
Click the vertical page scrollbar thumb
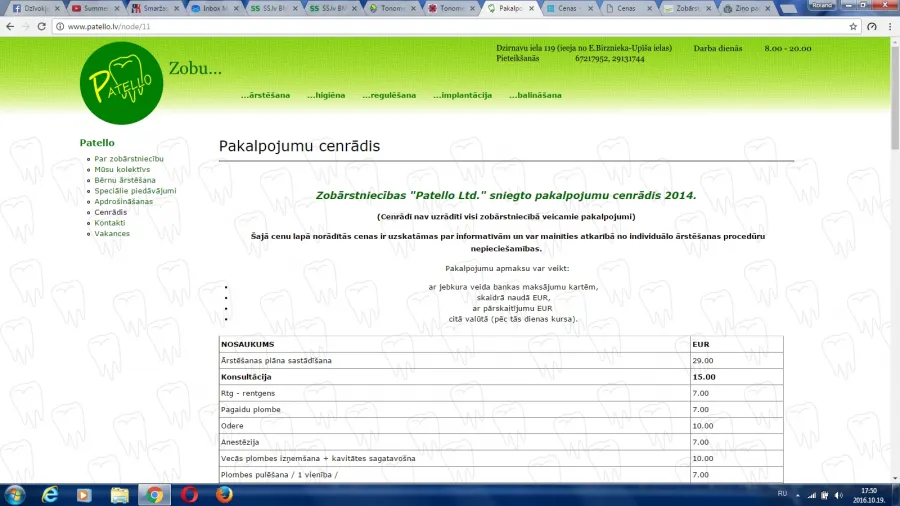(895, 98)
